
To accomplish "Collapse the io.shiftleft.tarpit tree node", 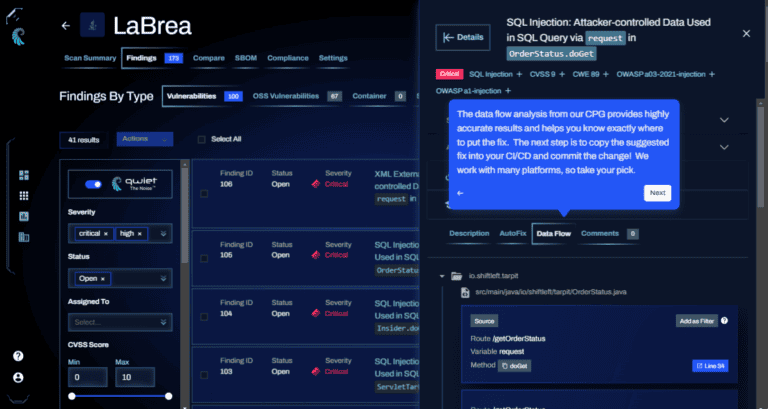I will [442, 276].
